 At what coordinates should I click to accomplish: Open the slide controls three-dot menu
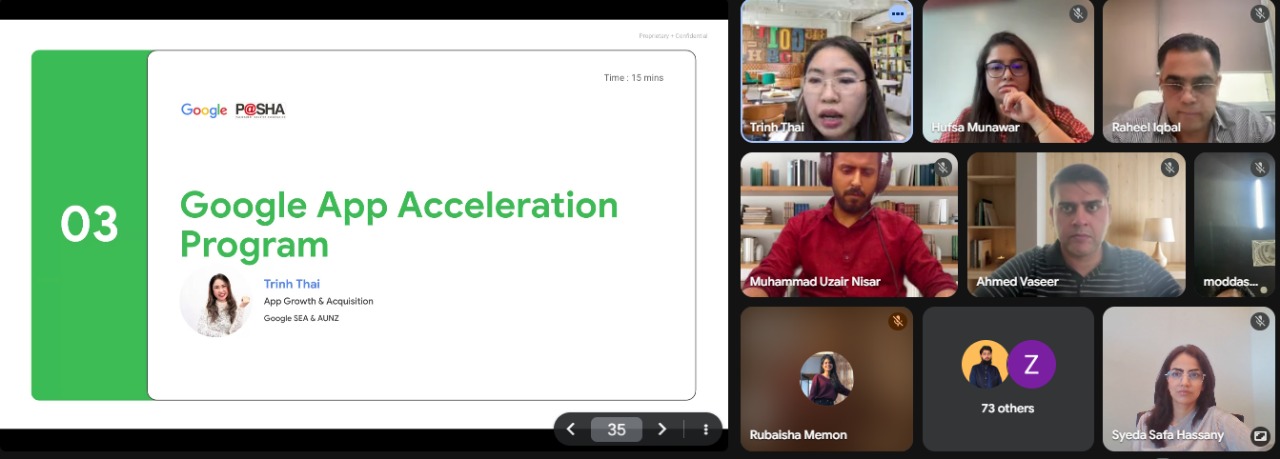click(x=705, y=429)
